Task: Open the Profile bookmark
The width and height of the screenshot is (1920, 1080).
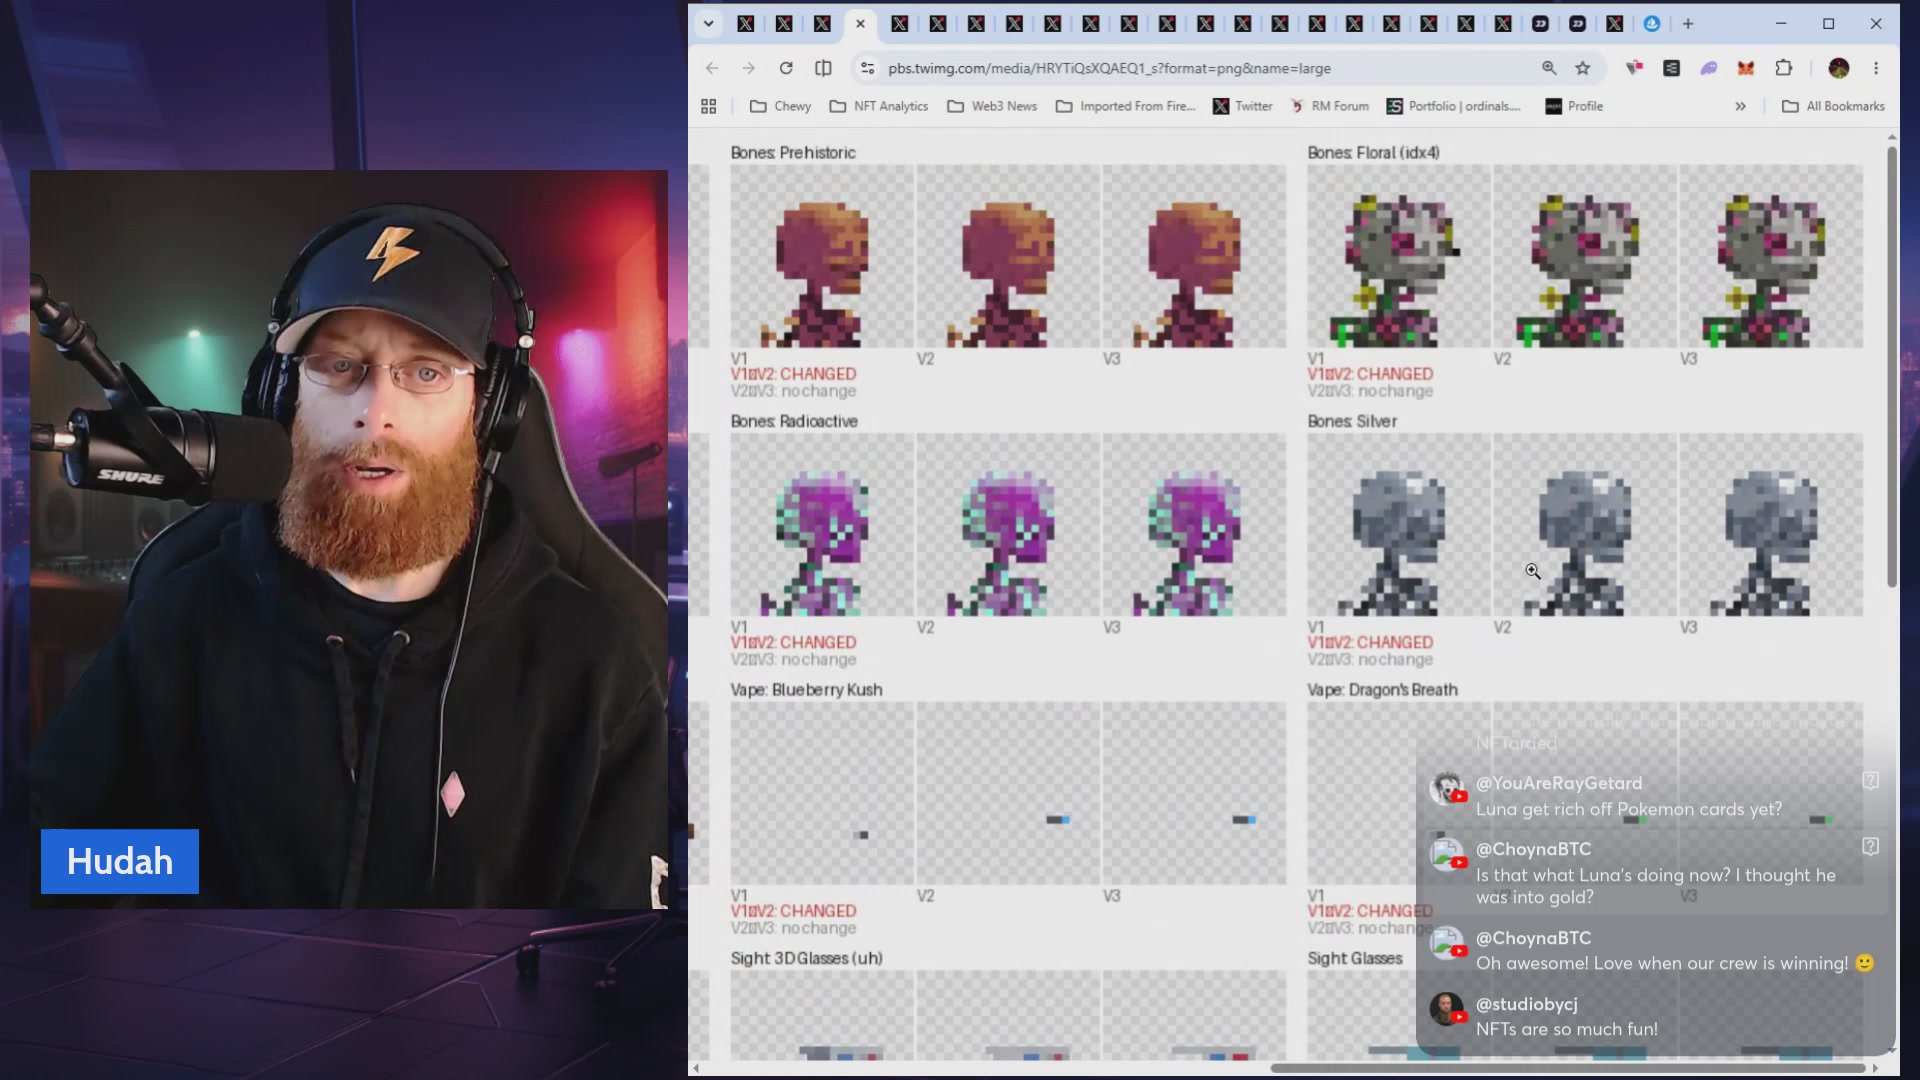Action: point(1574,106)
